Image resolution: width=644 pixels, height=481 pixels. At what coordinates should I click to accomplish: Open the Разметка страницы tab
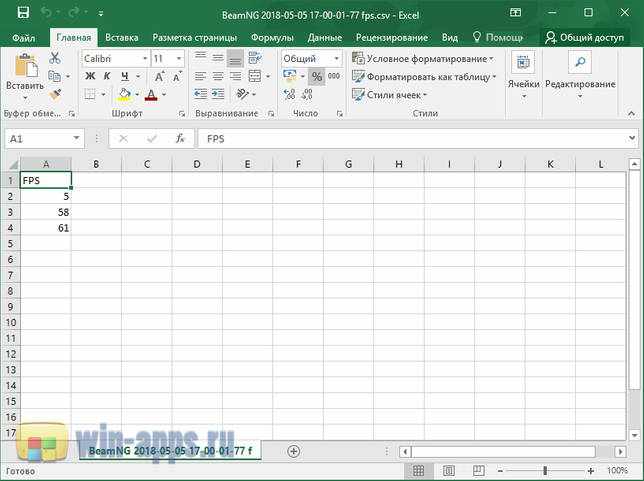click(x=195, y=37)
